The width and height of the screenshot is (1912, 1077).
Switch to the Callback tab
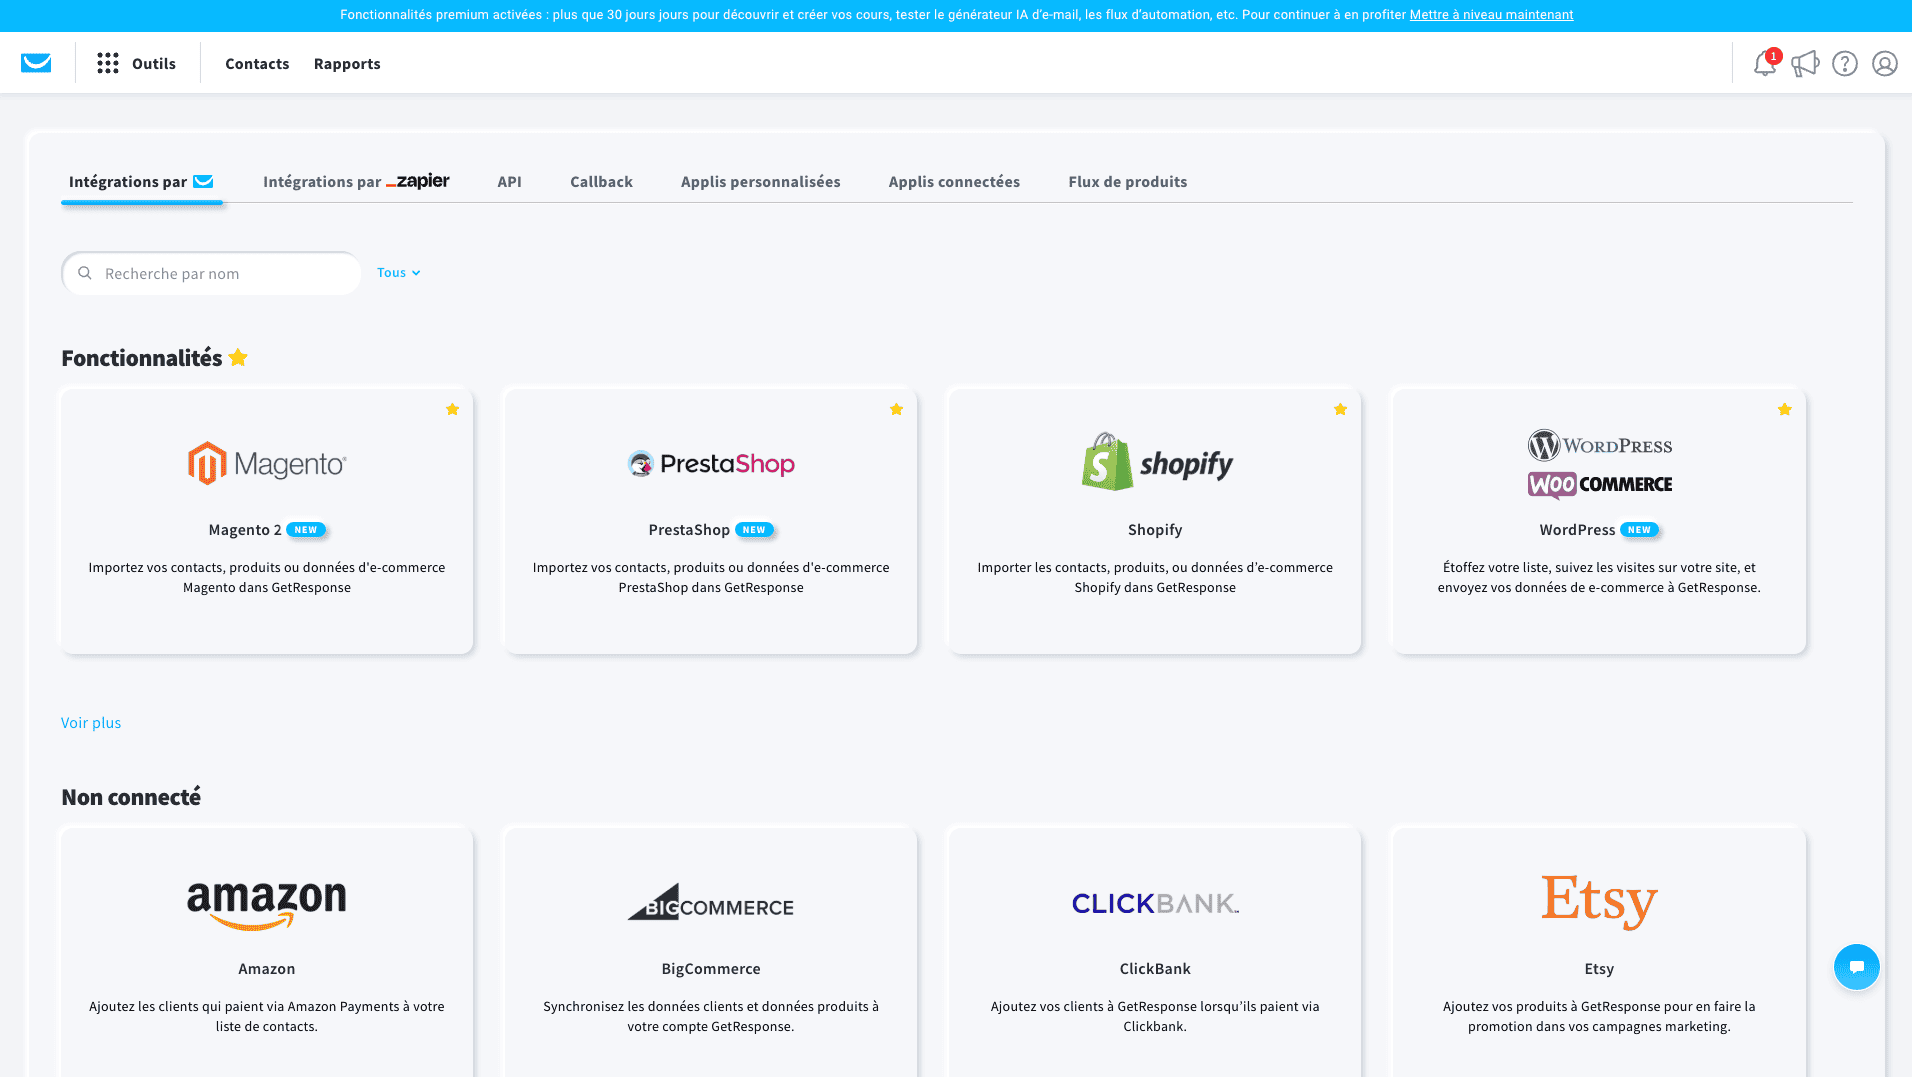click(x=601, y=182)
